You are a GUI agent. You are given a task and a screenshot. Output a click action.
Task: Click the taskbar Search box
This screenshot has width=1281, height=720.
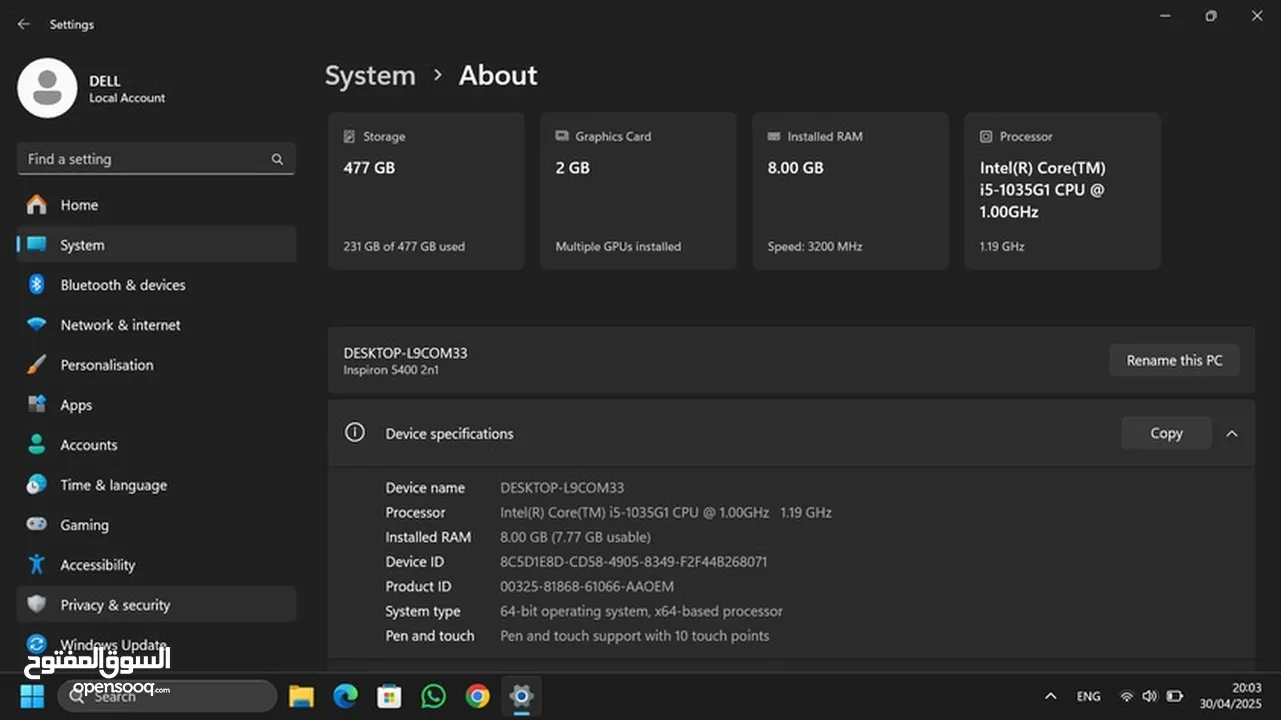coord(167,696)
